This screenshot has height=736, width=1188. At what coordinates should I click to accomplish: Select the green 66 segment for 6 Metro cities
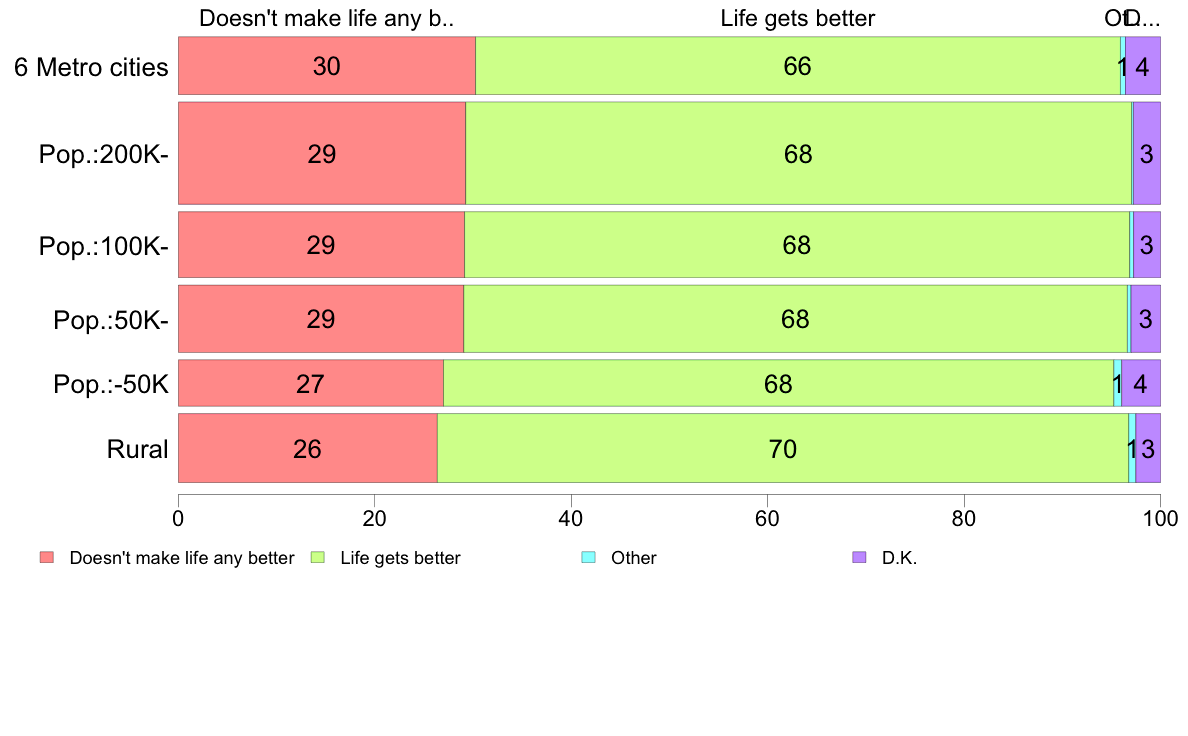click(x=798, y=66)
